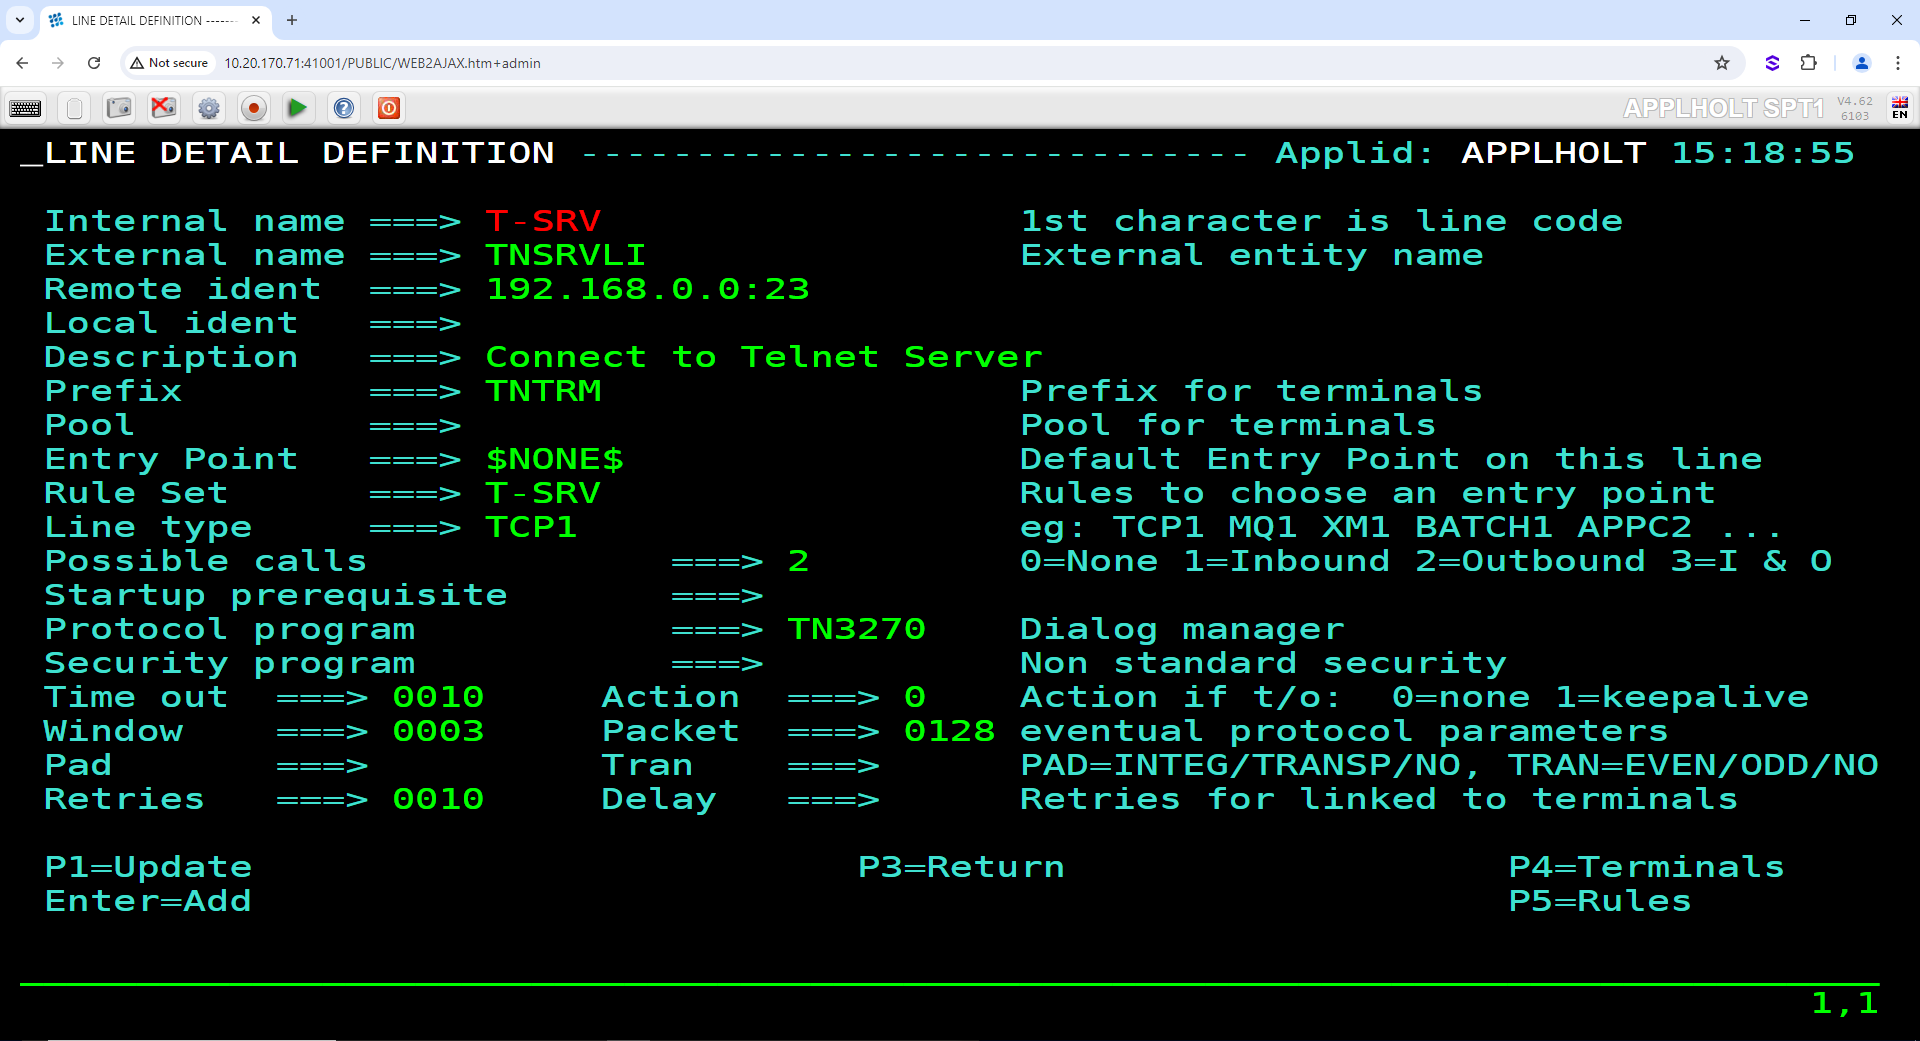This screenshot has width=1920, height=1041.
Task: Start recording with the red record button
Action: coord(254,108)
